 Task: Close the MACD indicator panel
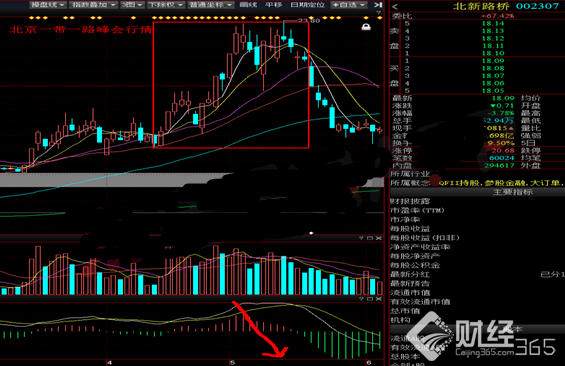378,299
